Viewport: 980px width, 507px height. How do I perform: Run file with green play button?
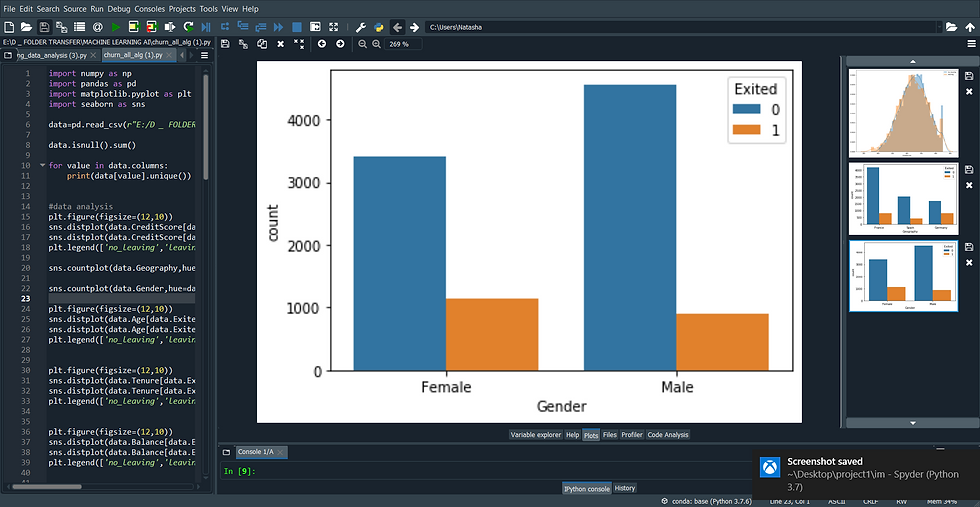click(x=116, y=27)
